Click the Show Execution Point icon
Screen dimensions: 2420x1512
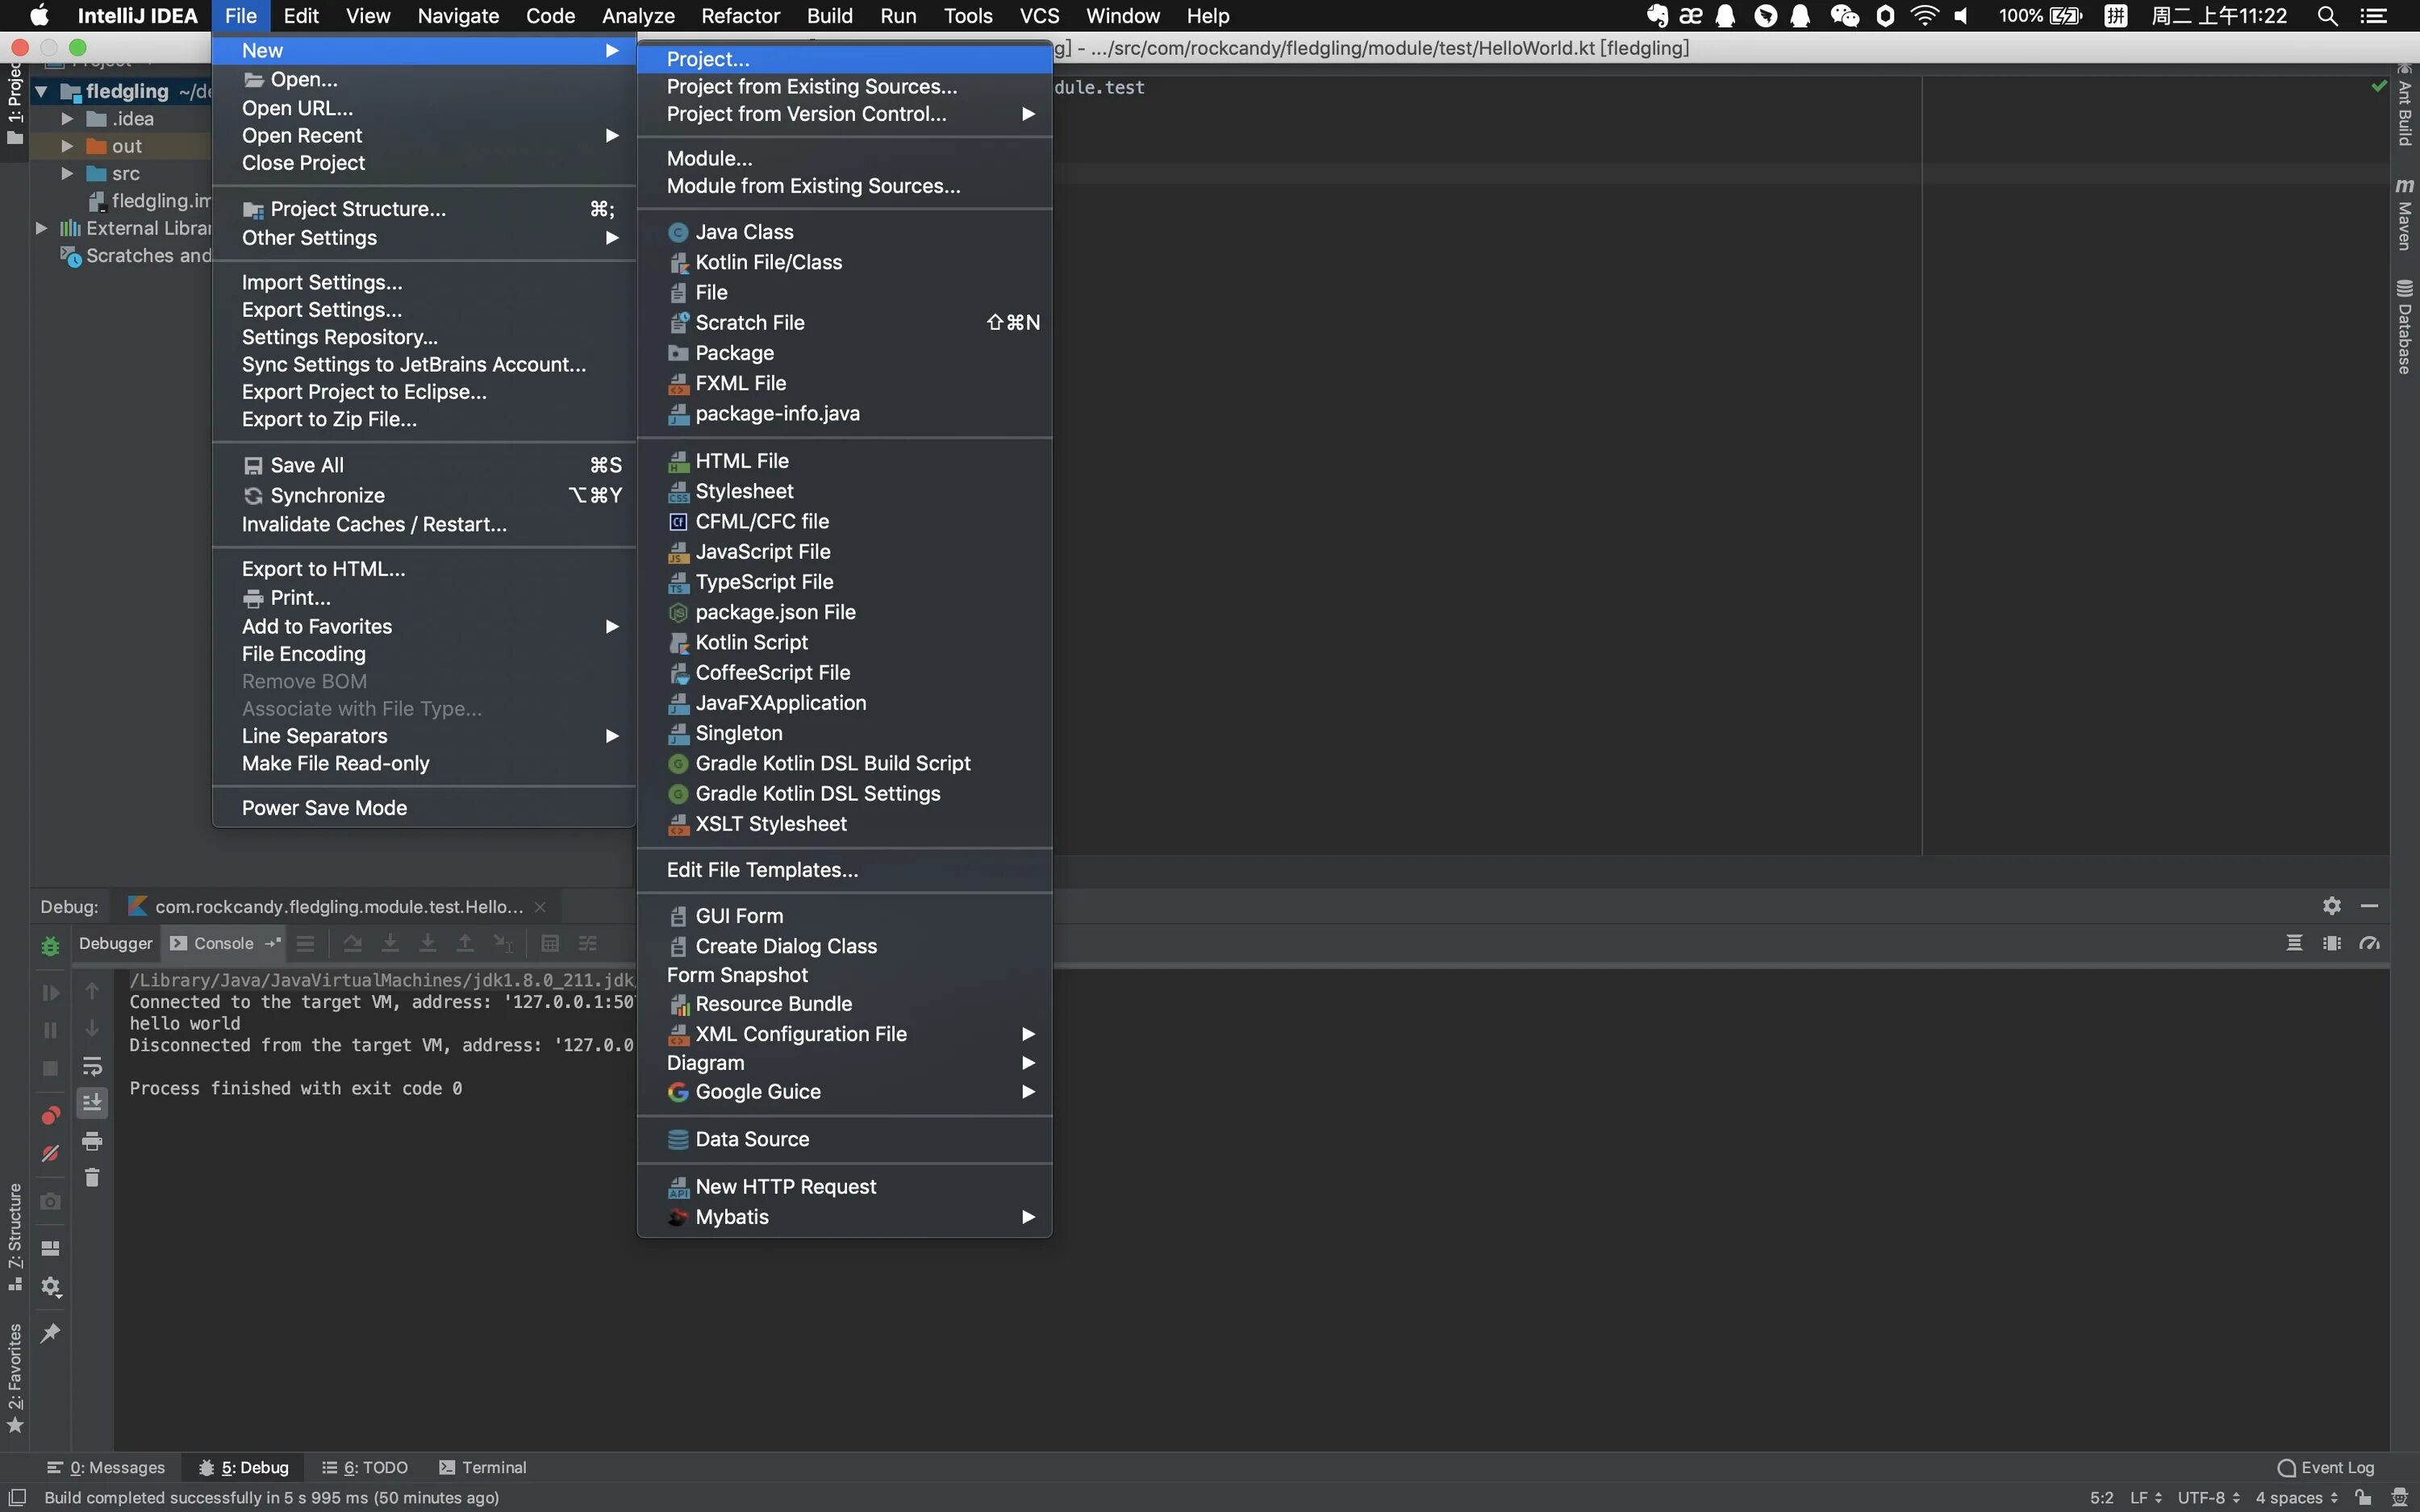pos(306,943)
